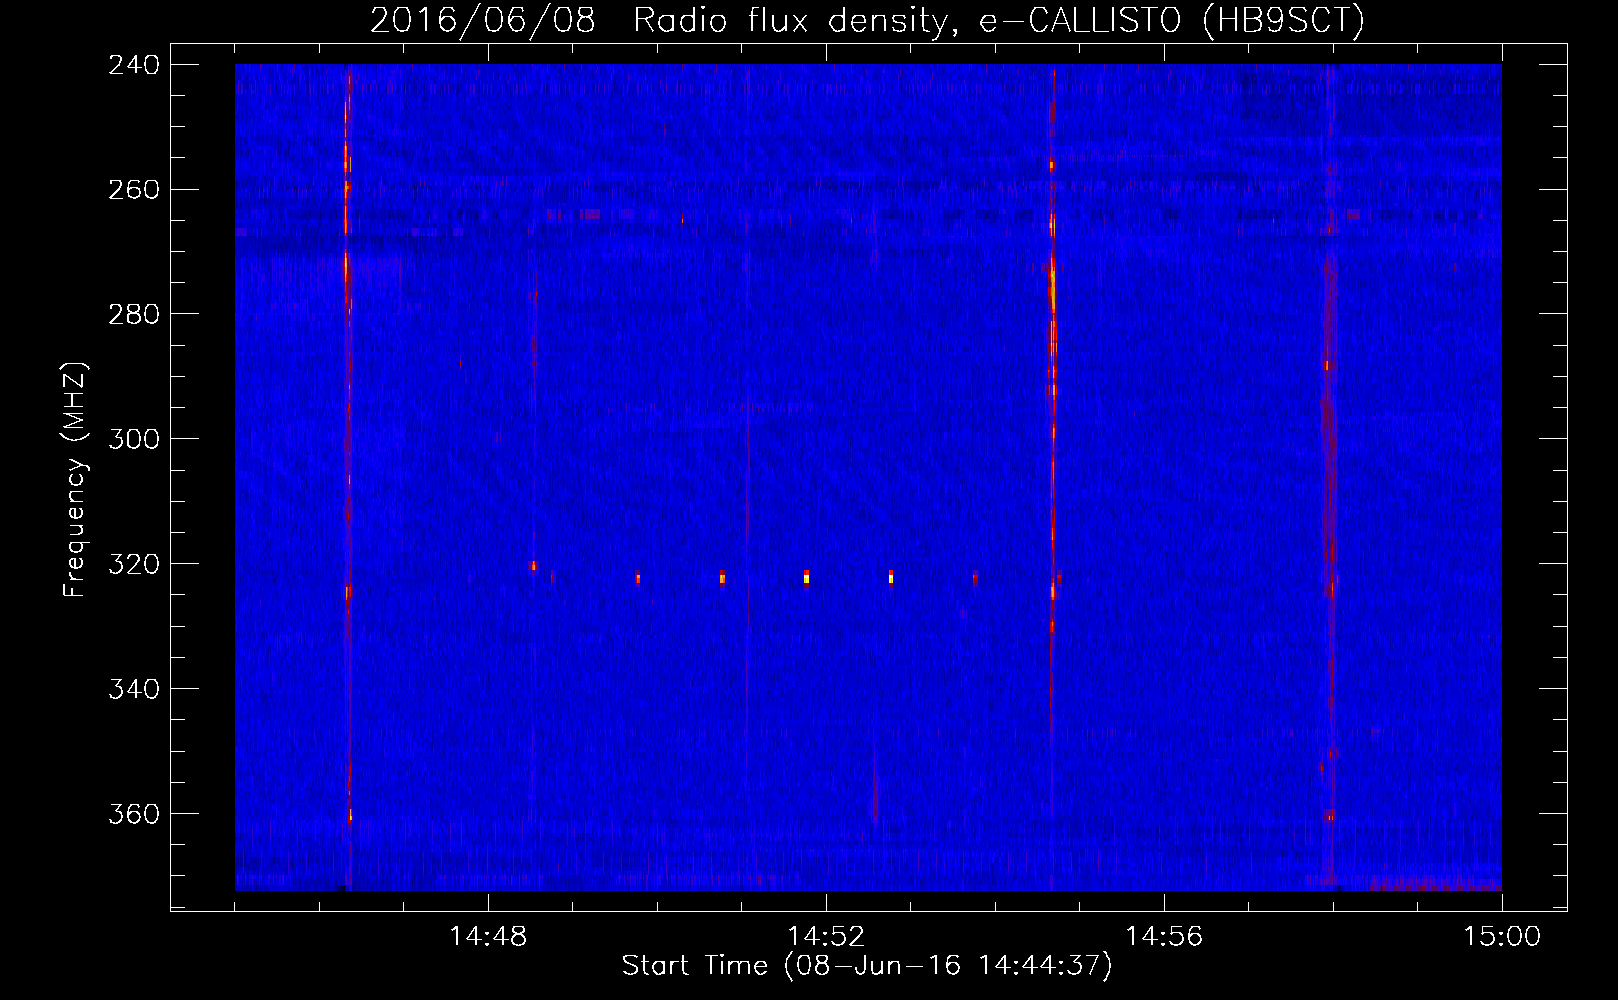1618x1000 pixels.
Task: Click the 14:52 time tick label
Action: pyautogui.click(x=826, y=936)
